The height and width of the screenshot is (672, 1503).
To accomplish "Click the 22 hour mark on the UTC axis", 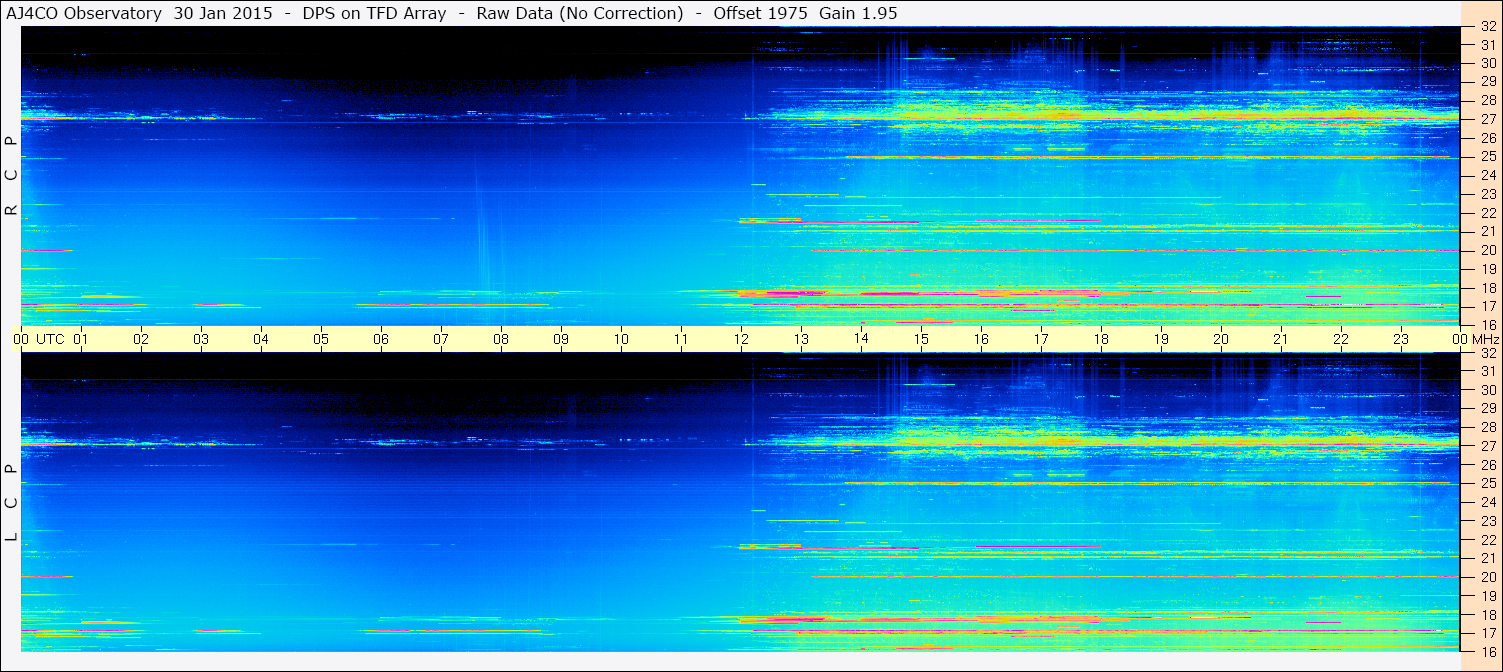I will (1341, 339).
